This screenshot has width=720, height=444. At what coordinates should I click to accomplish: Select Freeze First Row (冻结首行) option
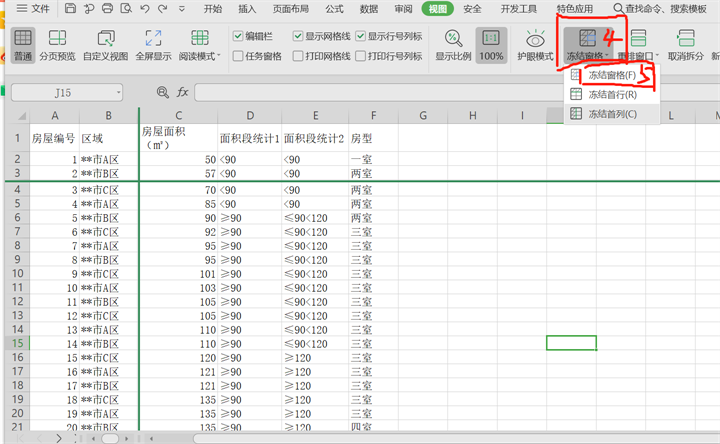tap(611, 95)
